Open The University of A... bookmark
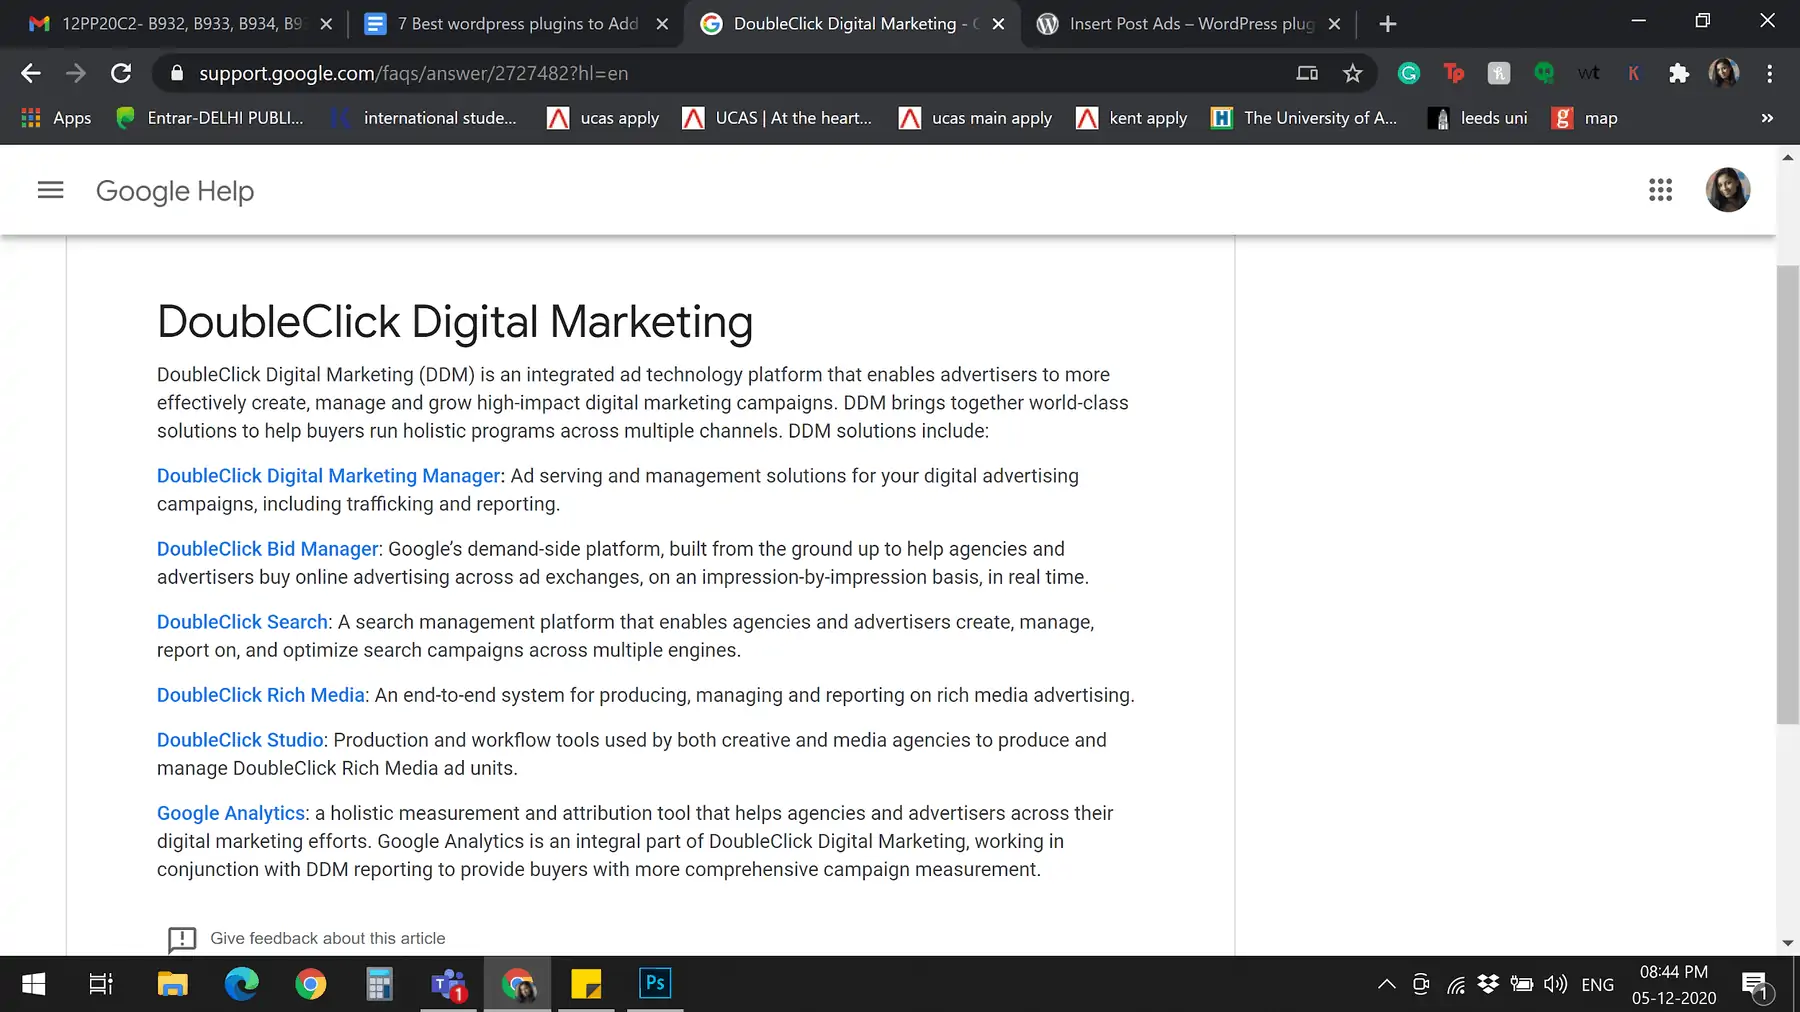 coord(1304,118)
